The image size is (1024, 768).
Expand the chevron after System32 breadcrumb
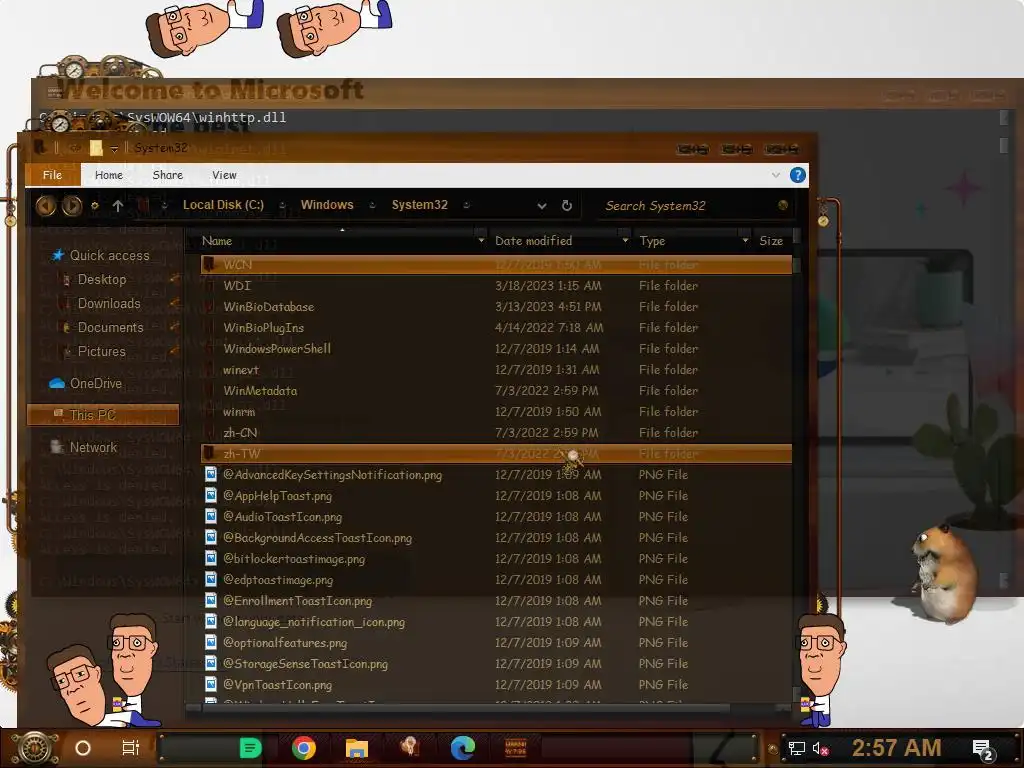(x=466, y=205)
